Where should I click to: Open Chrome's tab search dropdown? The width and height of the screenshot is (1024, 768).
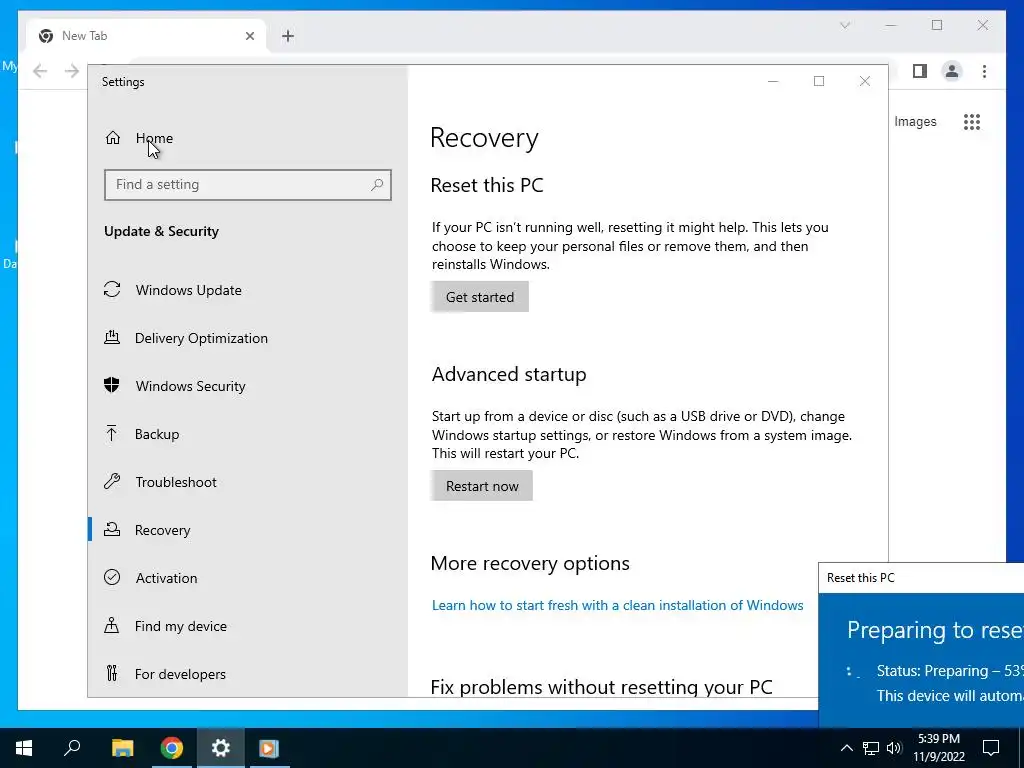[845, 25]
